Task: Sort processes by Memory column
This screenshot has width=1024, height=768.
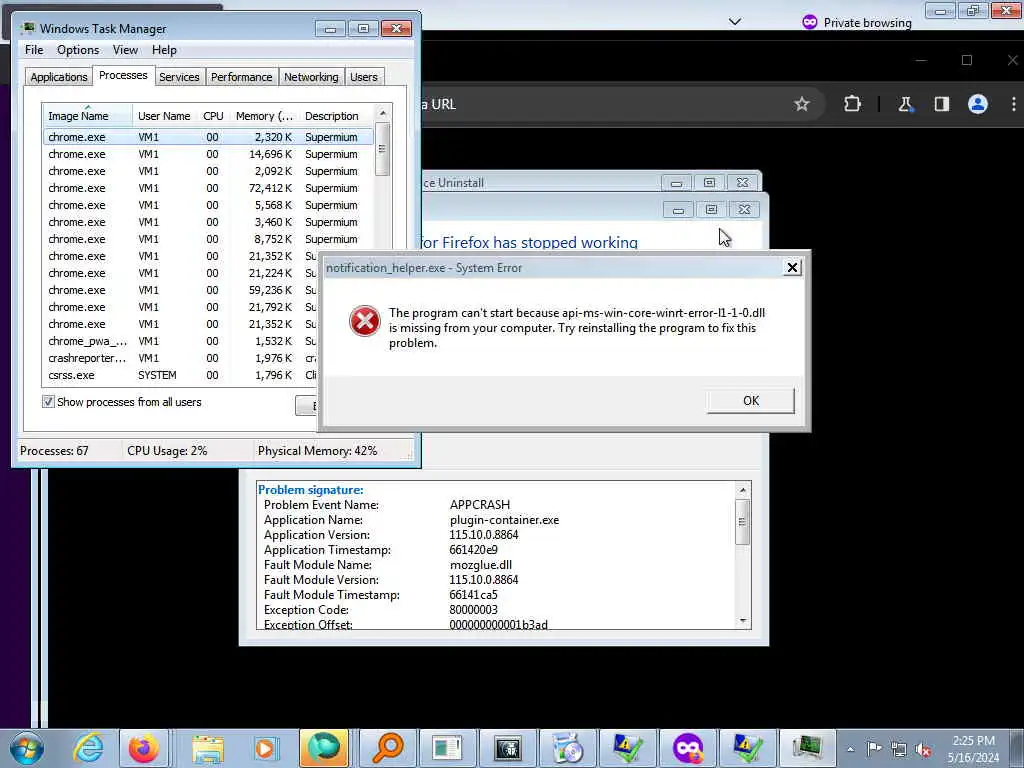Action: tap(264, 116)
